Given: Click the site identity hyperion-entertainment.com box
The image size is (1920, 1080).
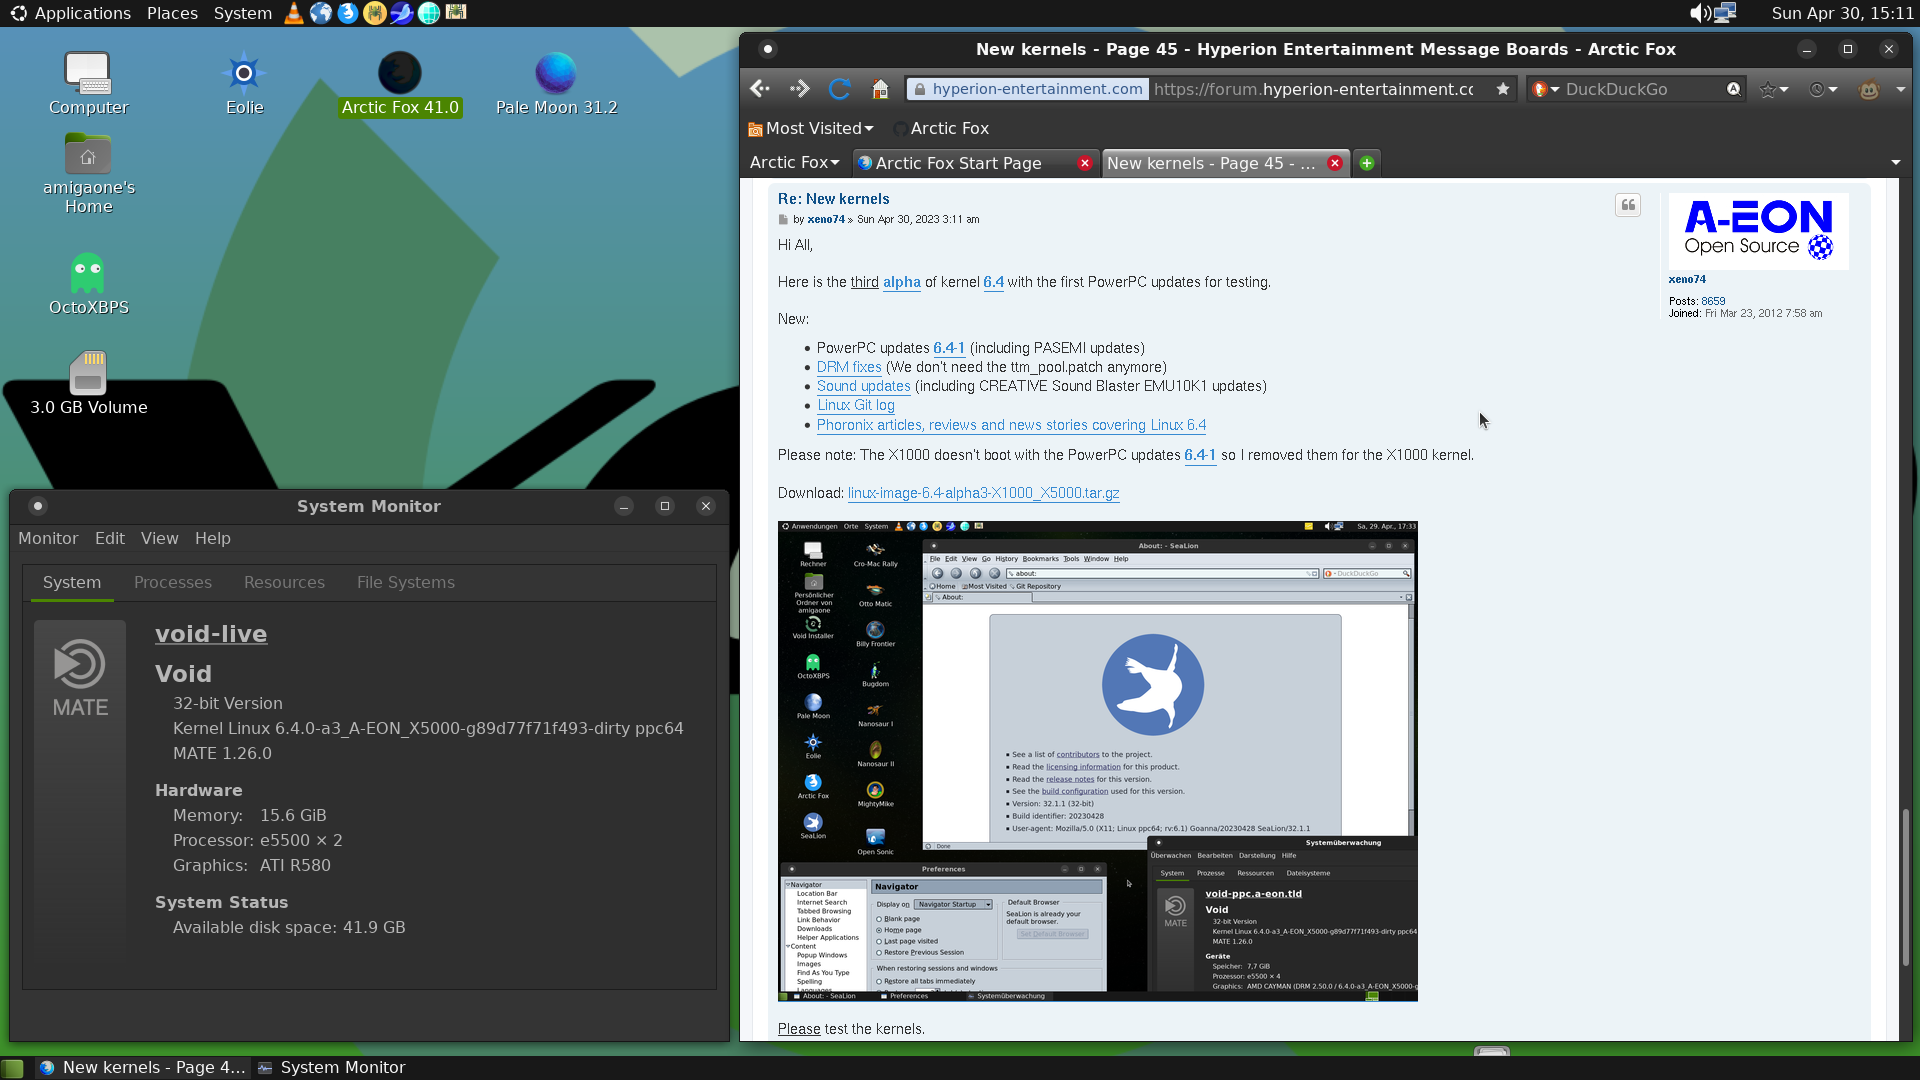Looking at the screenshot, I should (x=1027, y=89).
